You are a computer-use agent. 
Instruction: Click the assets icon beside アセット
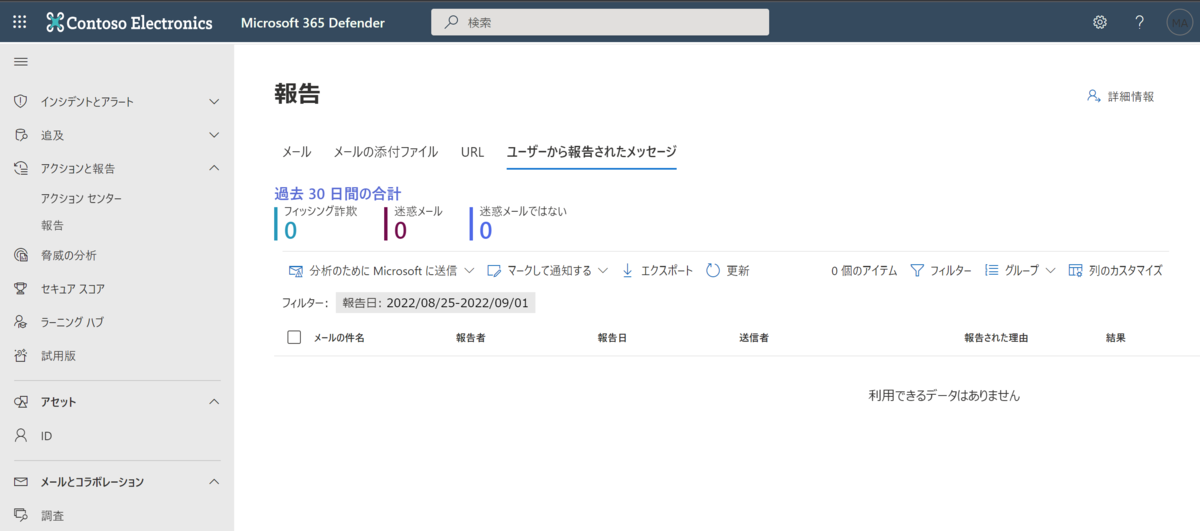click(20, 402)
